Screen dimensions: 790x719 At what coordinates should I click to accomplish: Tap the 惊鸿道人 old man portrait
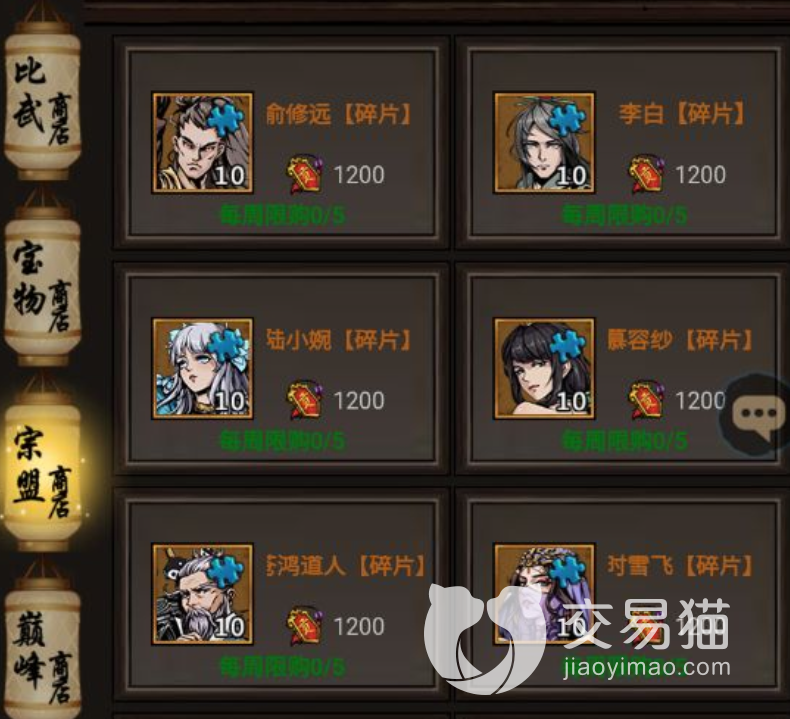202,594
